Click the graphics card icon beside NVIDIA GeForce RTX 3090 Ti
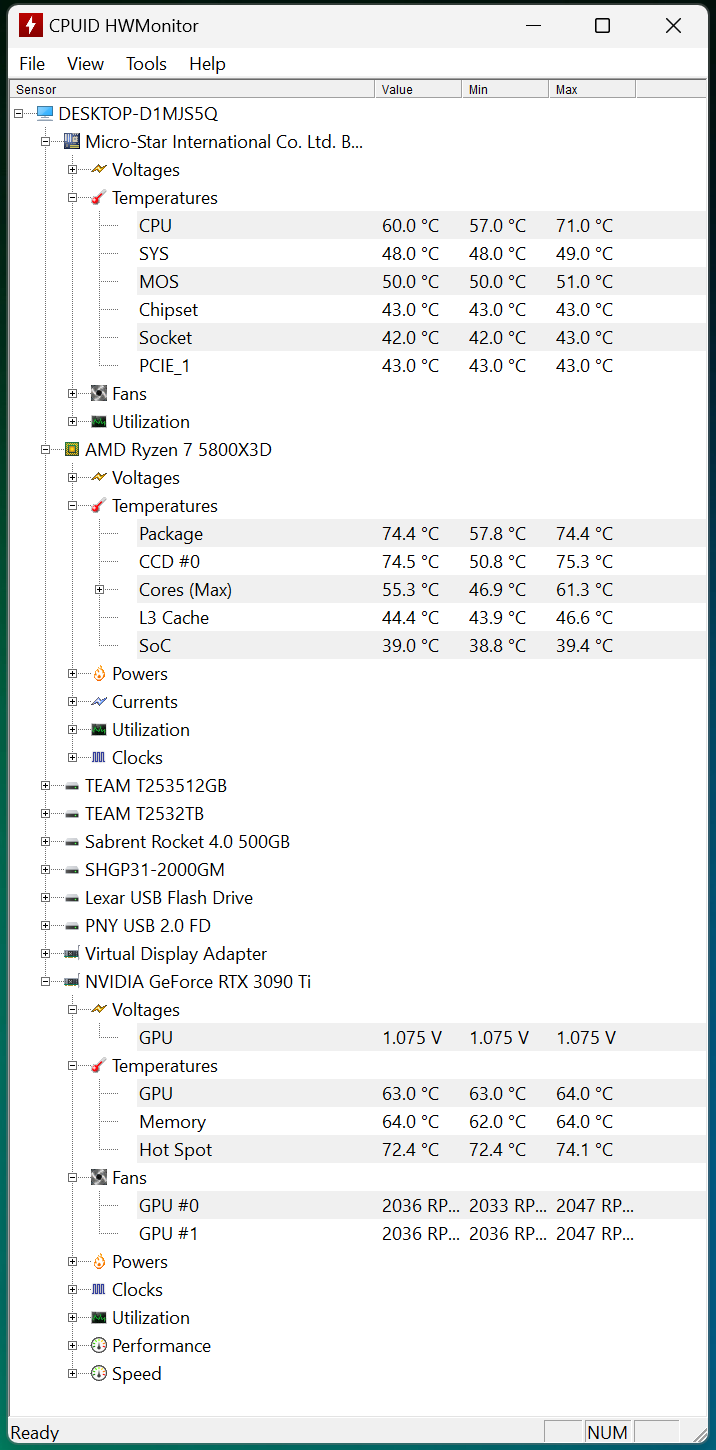This screenshot has width=716, height=1450. [x=72, y=982]
